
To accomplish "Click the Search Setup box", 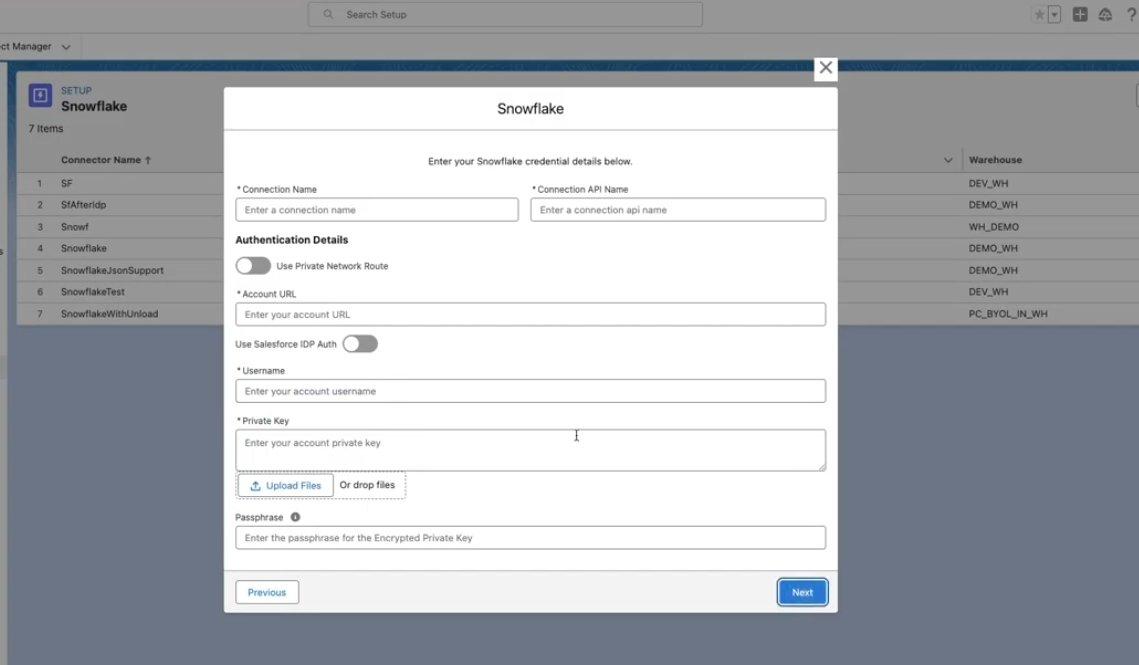I will 505,15.
